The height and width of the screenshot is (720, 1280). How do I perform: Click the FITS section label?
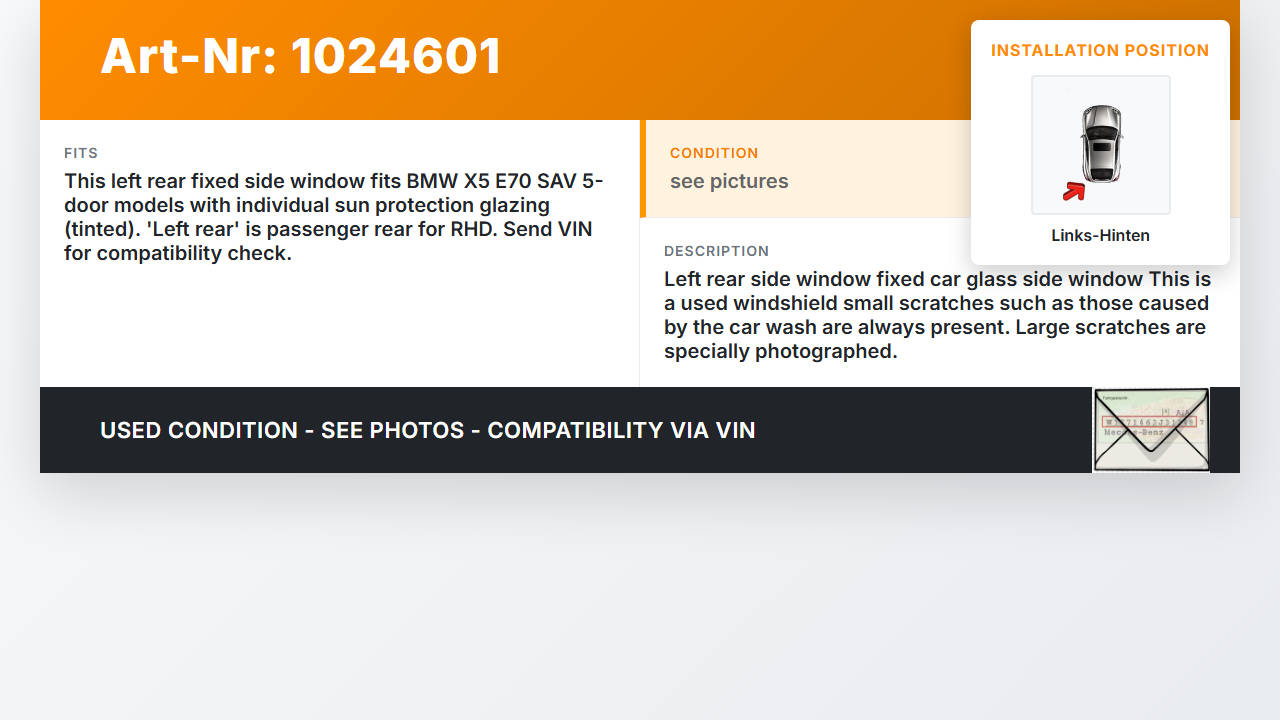click(81, 153)
